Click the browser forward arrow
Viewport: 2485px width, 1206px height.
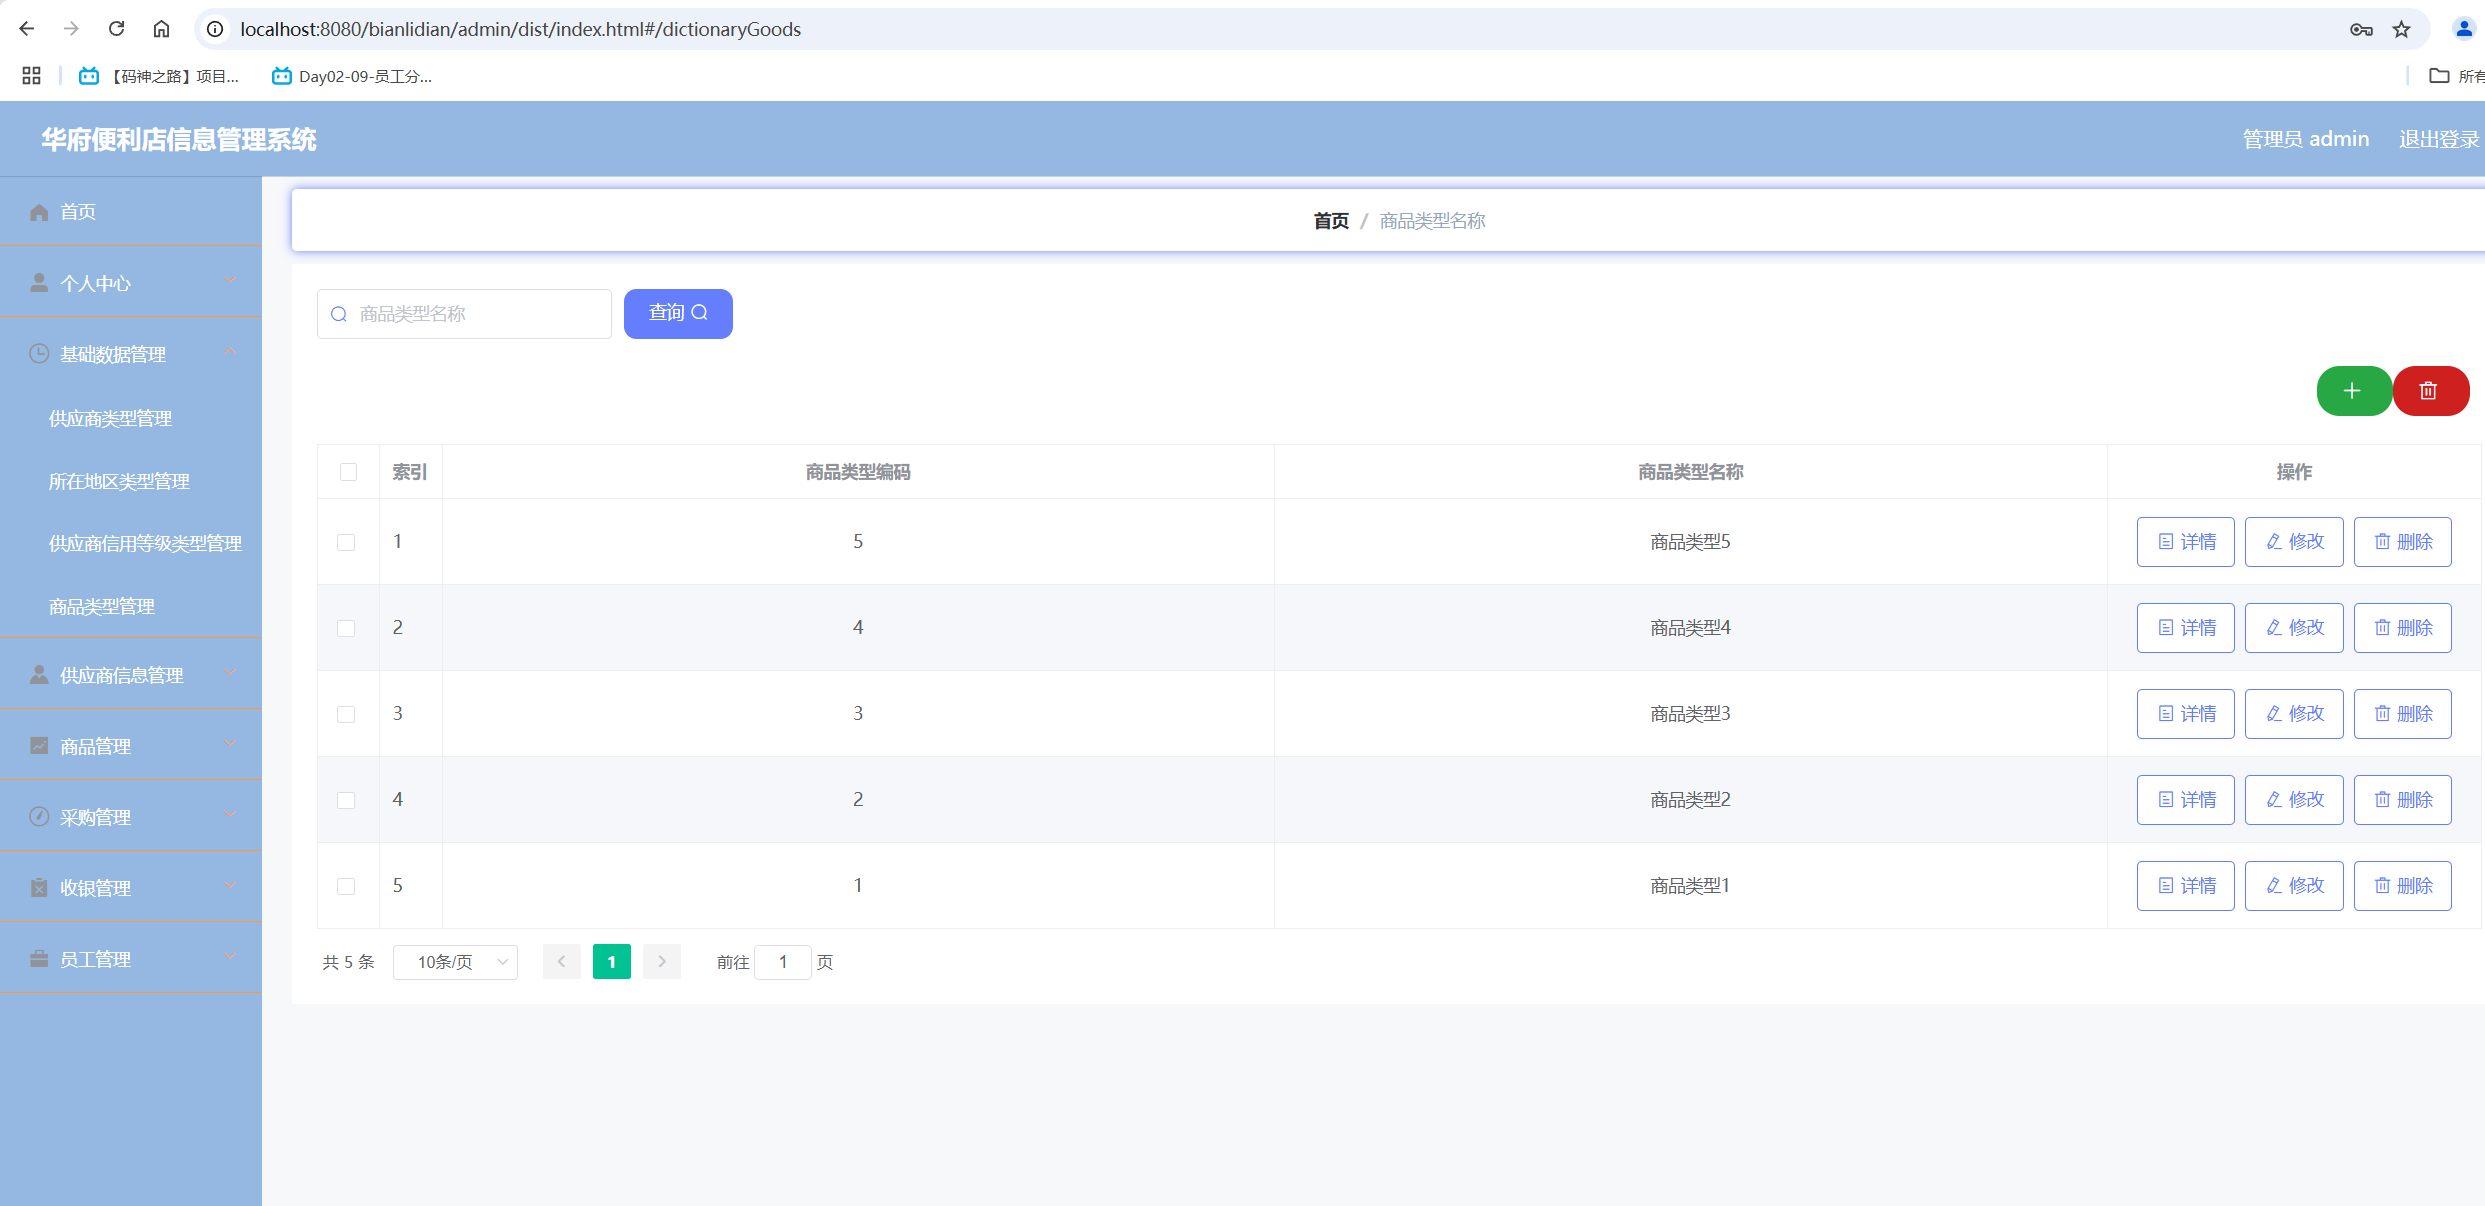coord(71,29)
